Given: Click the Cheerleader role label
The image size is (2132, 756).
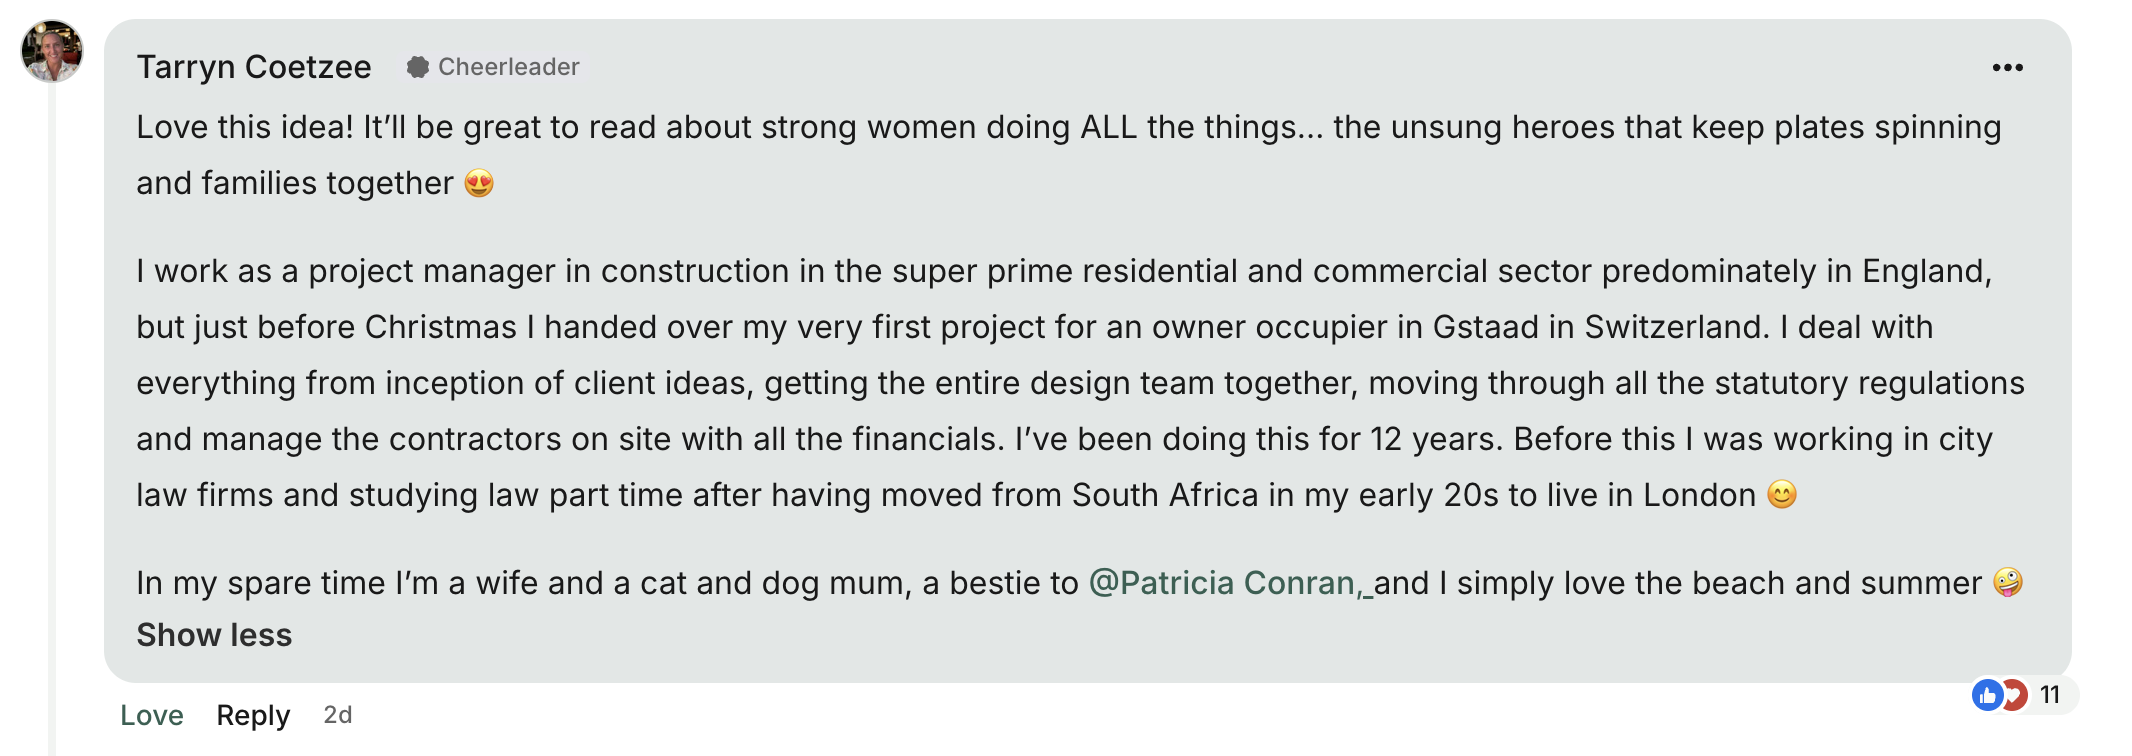Looking at the screenshot, I should [x=508, y=67].
